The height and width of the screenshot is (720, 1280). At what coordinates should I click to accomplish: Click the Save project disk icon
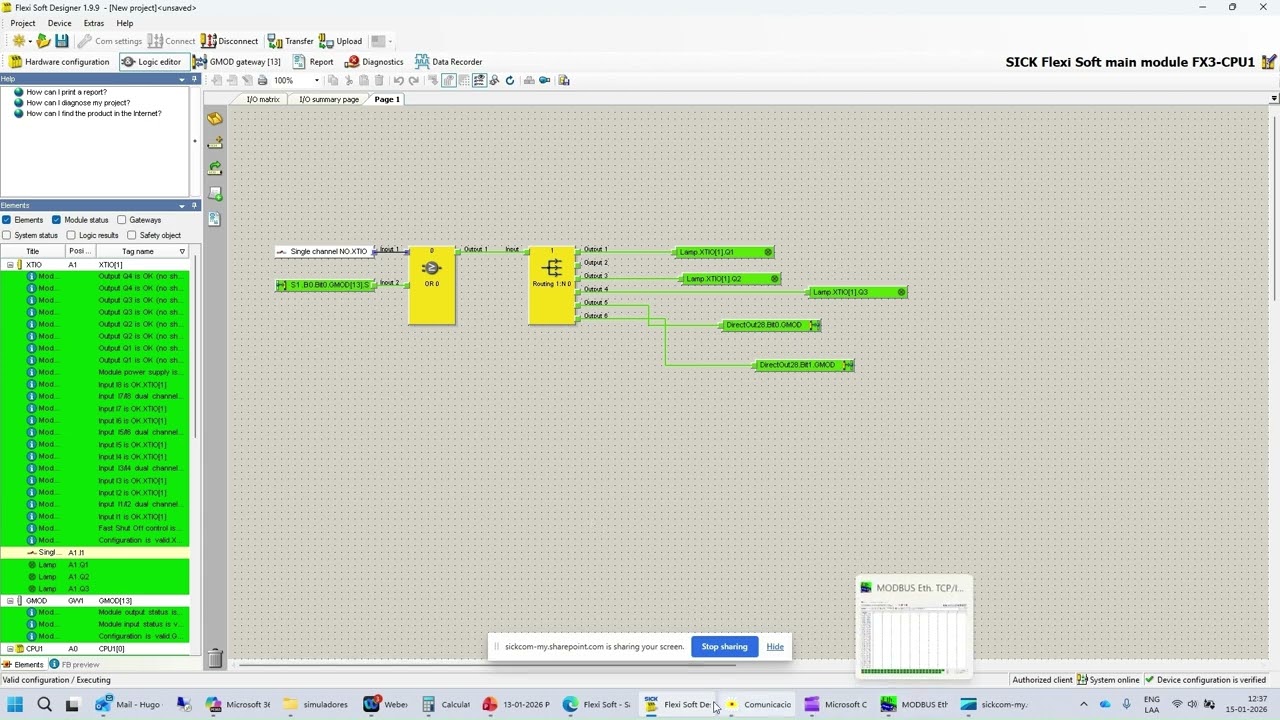[x=62, y=41]
